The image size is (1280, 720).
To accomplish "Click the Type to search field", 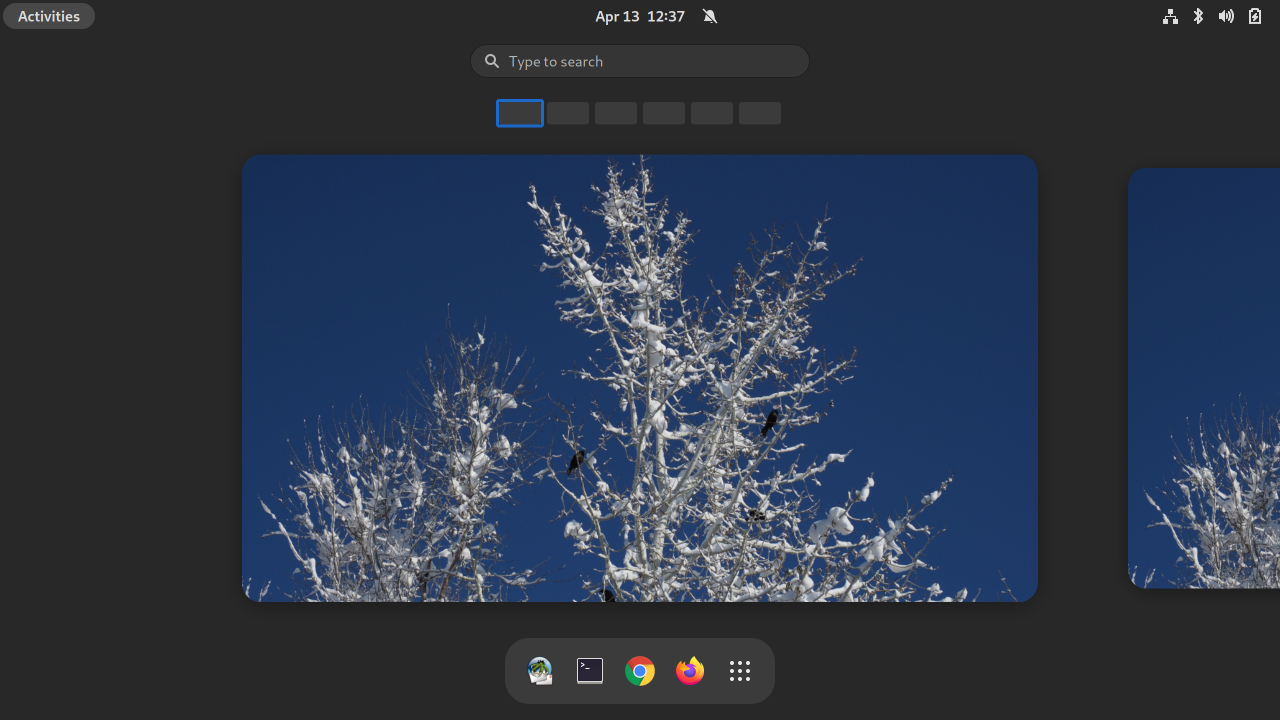I will (640, 61).
